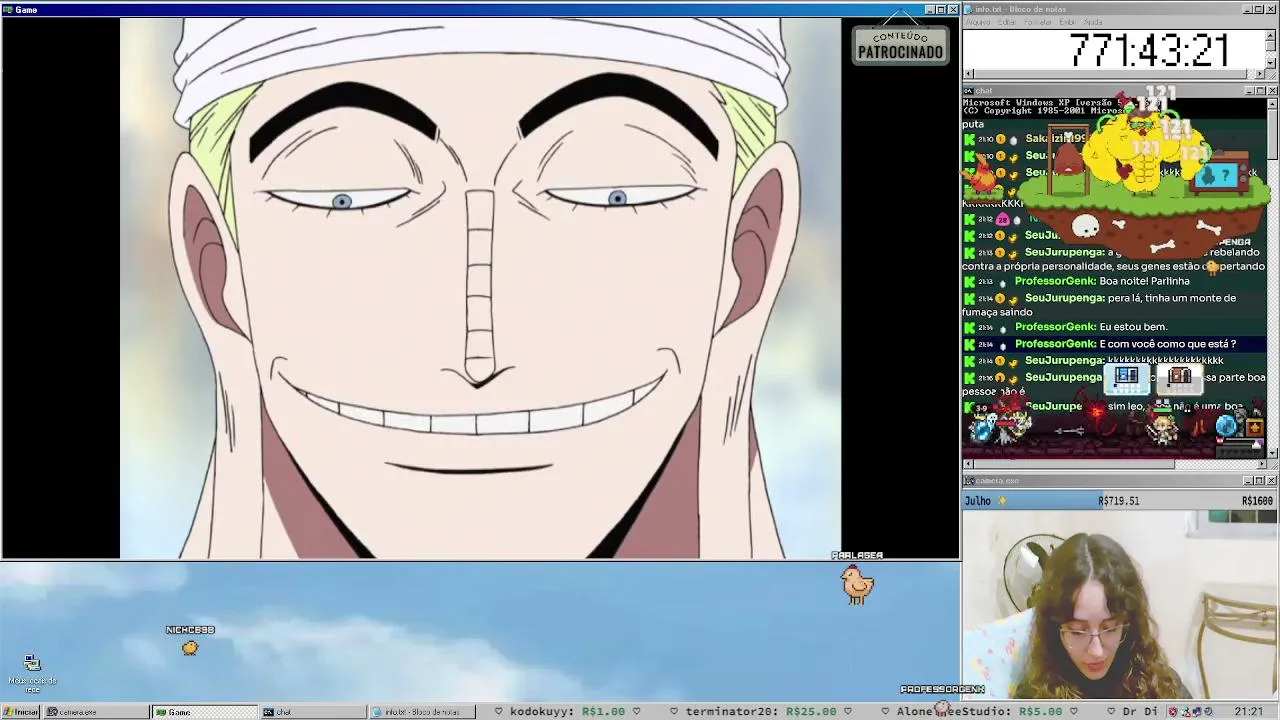The image size is (1280, 720).
Task: Click the notepad horizontal scroll left arrow
Action: pos(968,74)
